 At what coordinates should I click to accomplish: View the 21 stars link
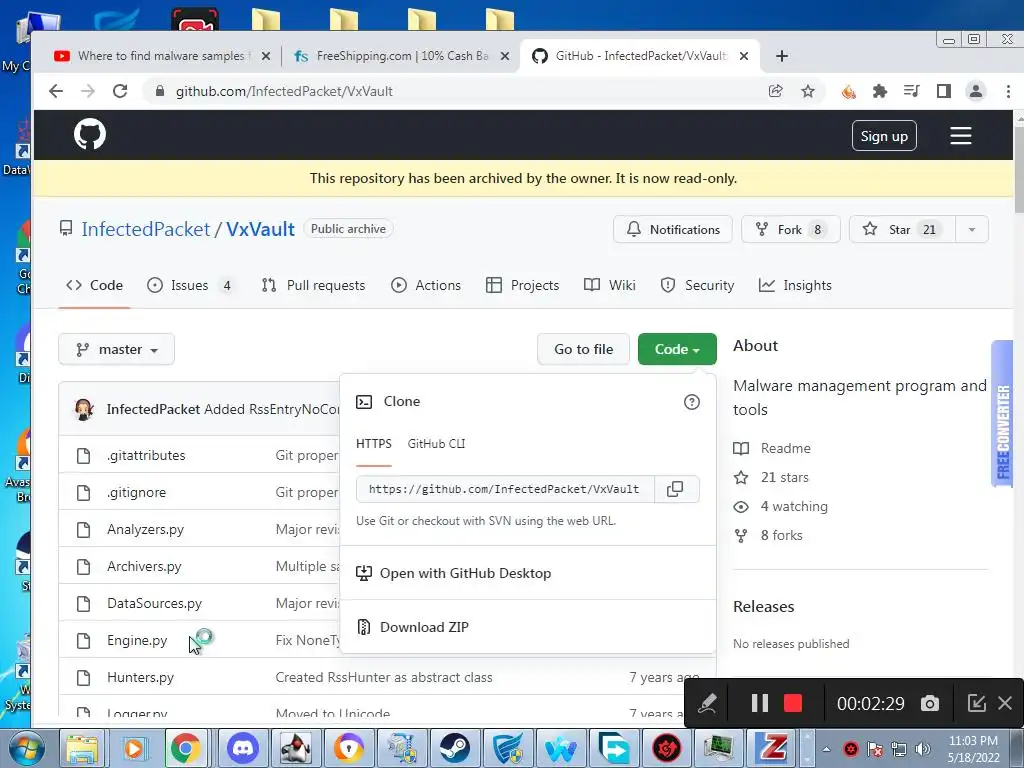[x=784, y=477]
